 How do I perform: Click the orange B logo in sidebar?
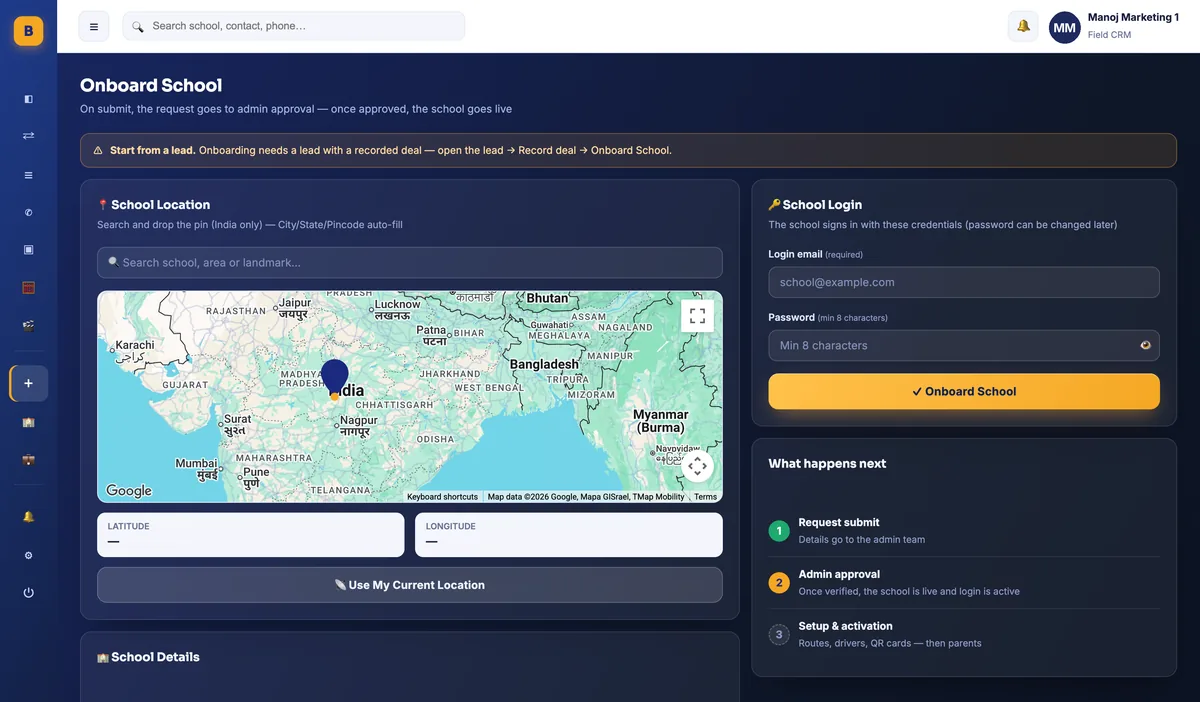28,31
